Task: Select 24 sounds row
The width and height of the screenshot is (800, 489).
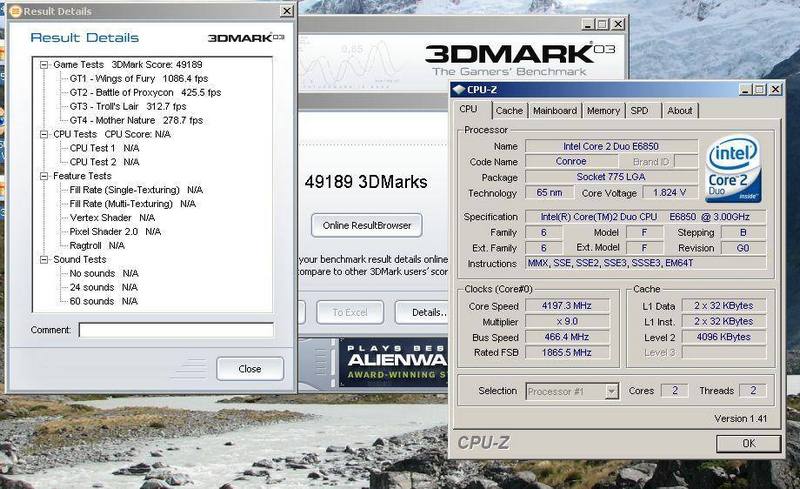Action: click(104, 287)
